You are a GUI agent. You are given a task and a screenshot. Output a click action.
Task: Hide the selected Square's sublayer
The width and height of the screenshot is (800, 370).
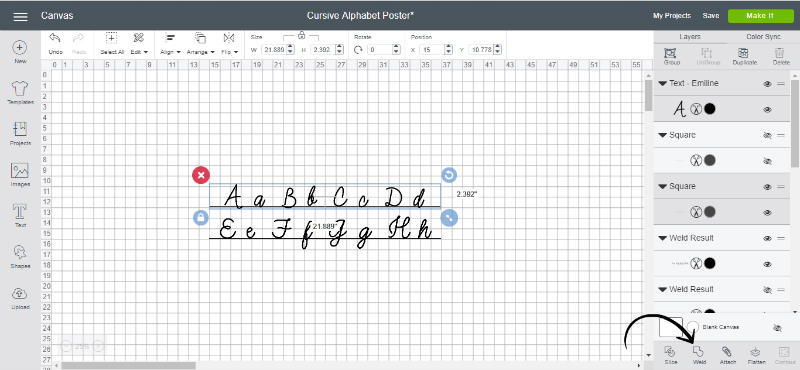click(767, 212)
